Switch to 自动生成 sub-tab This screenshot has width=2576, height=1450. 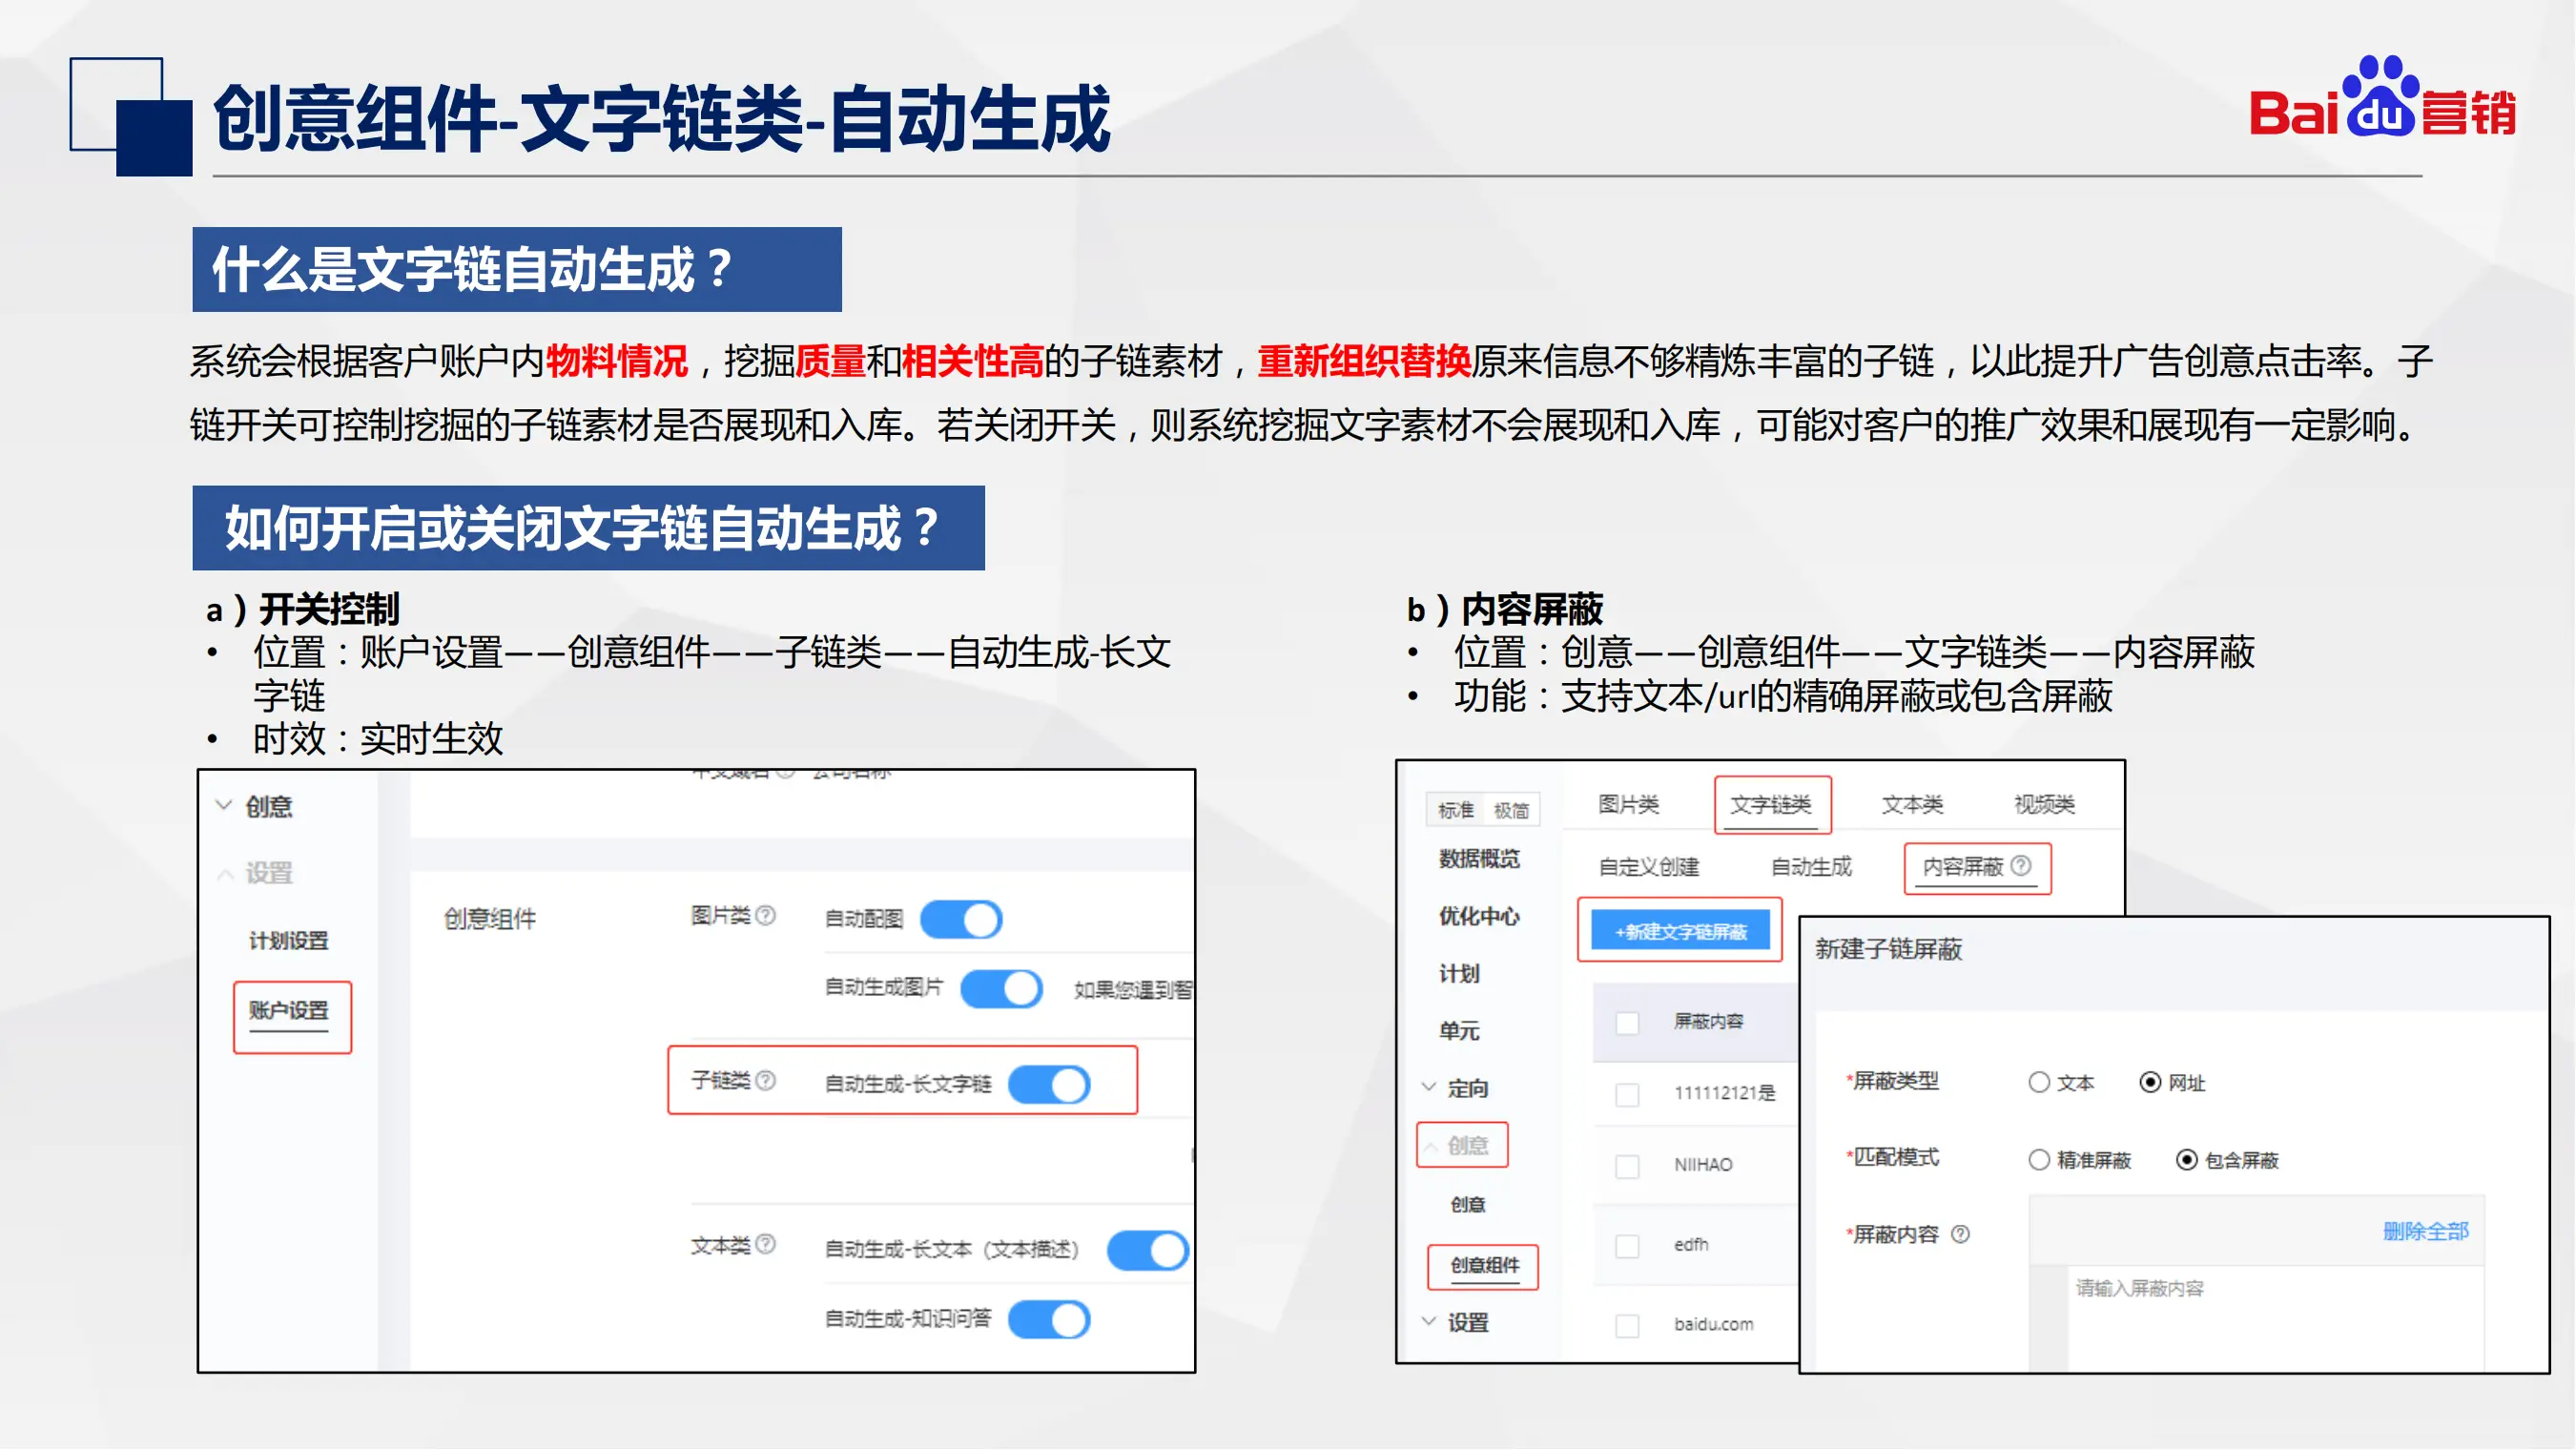(1812, 867)
